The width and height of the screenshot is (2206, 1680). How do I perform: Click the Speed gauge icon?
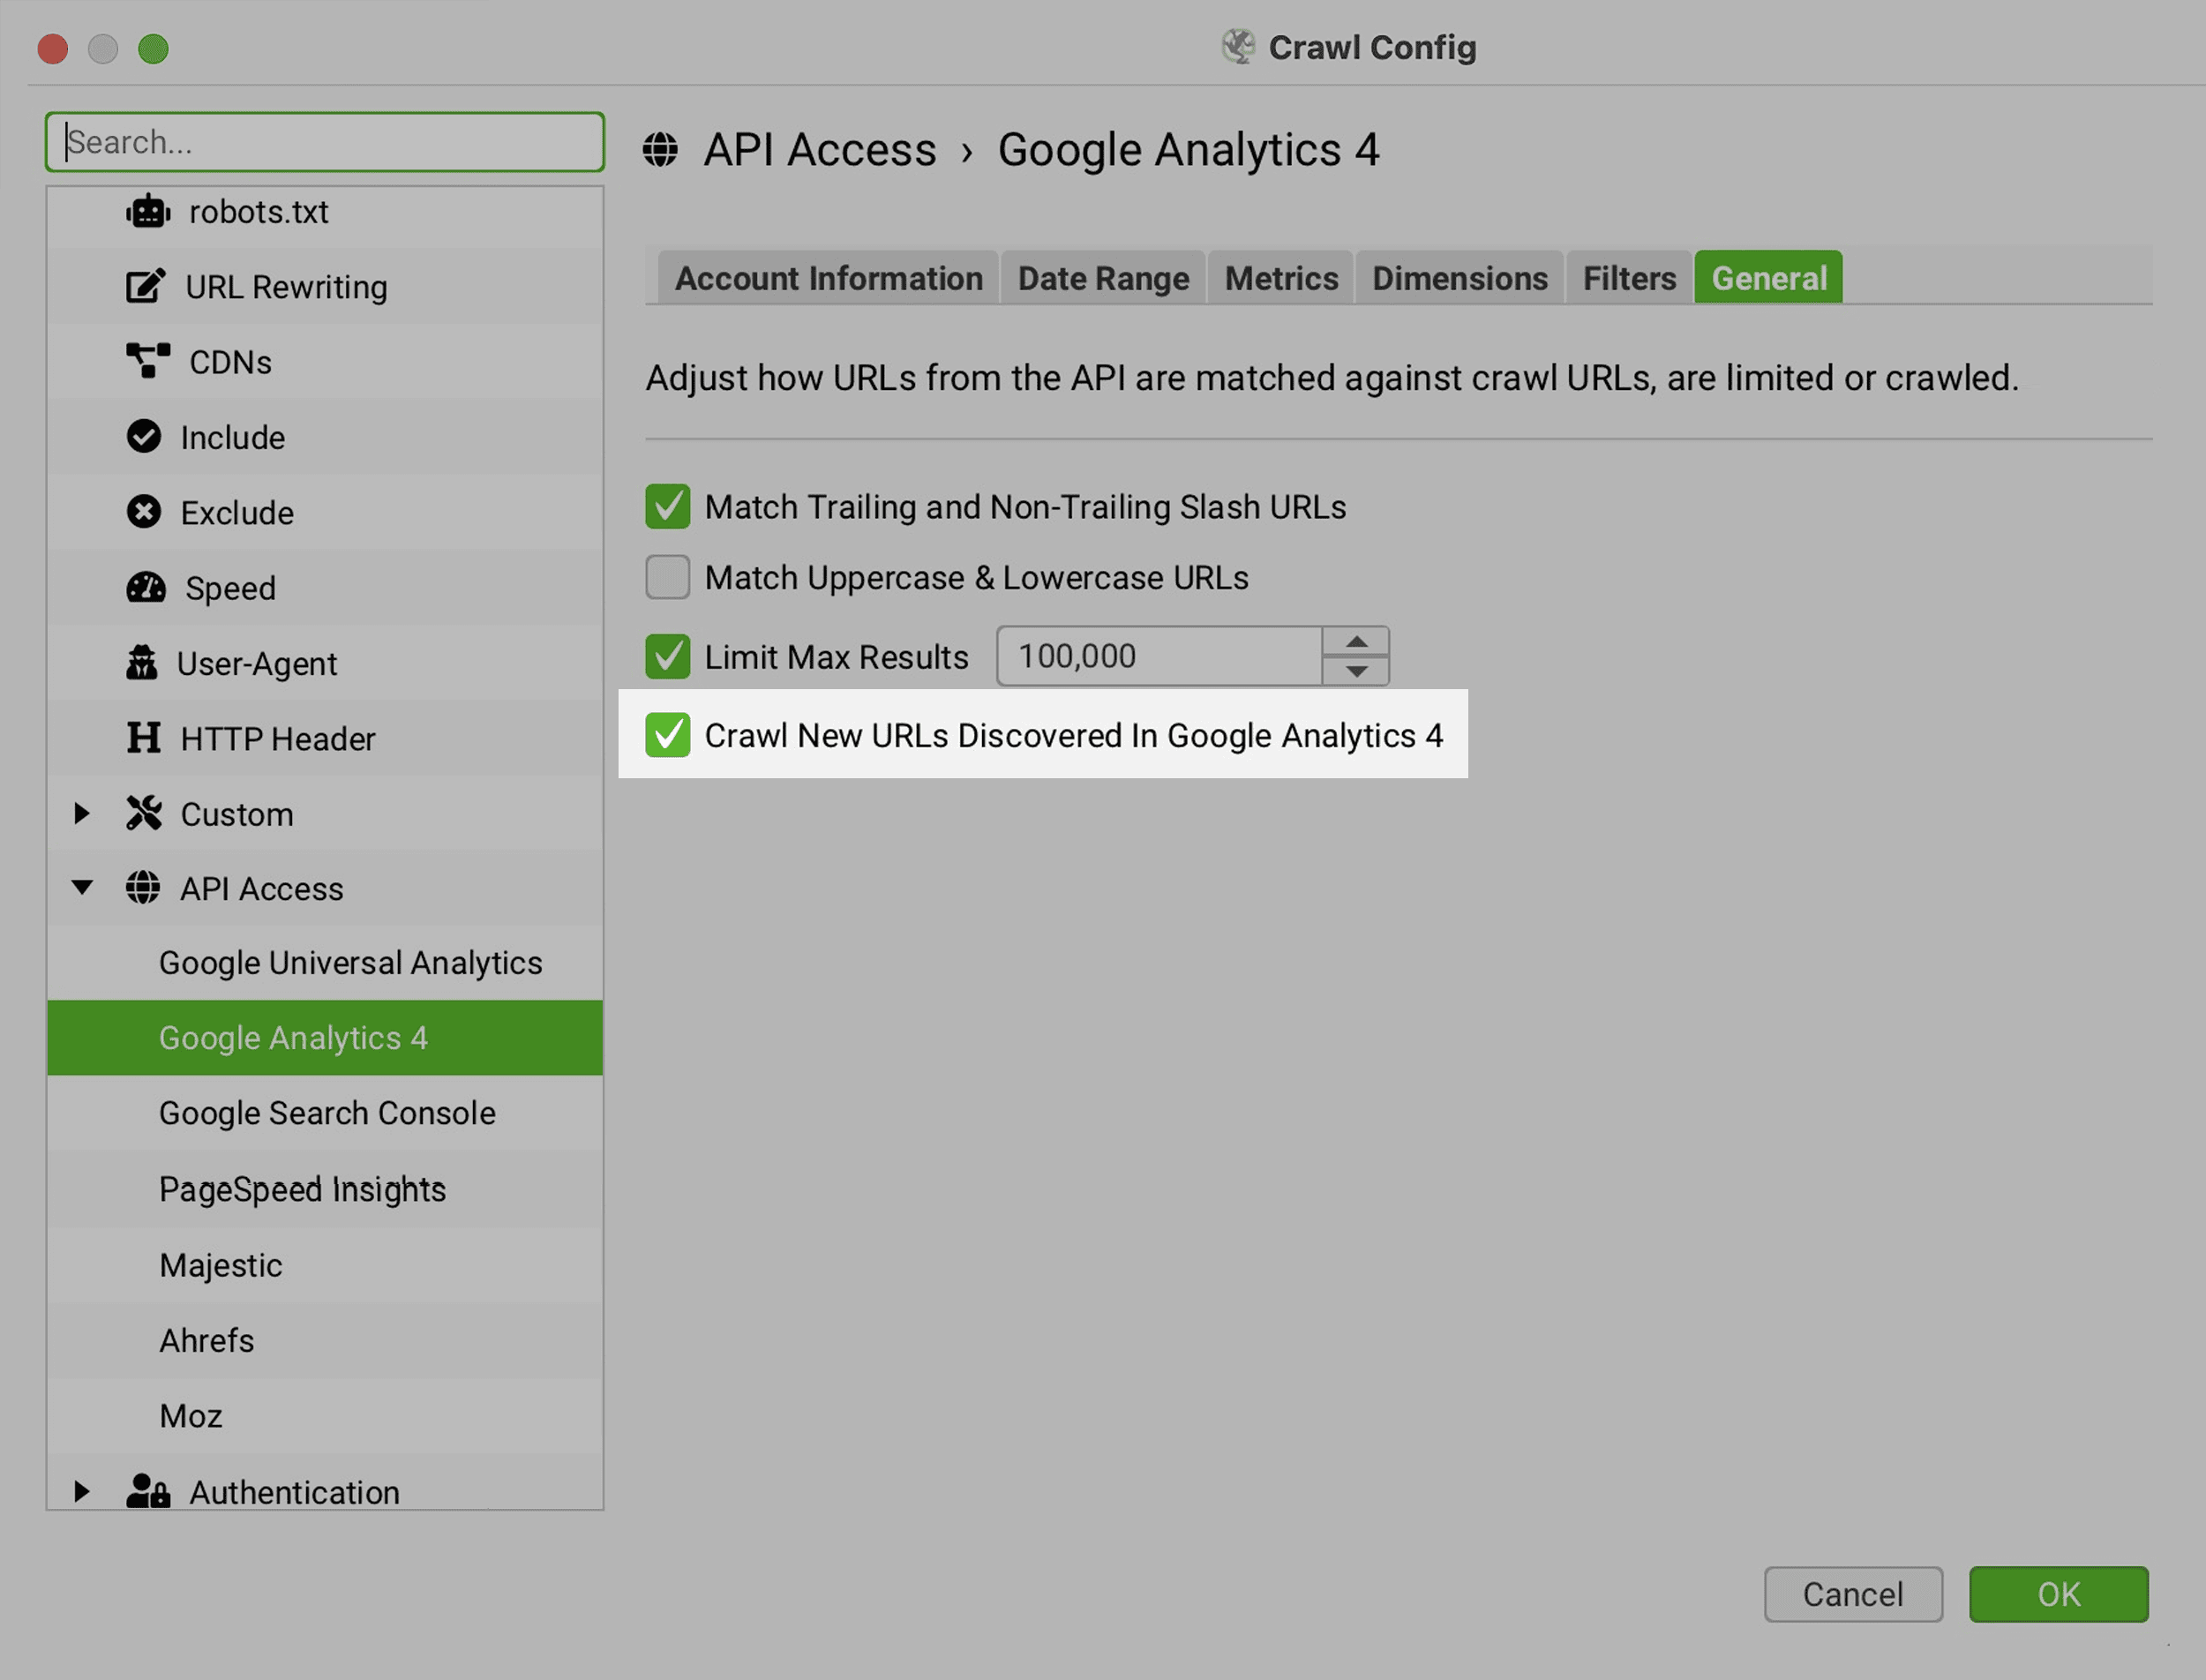146,588
